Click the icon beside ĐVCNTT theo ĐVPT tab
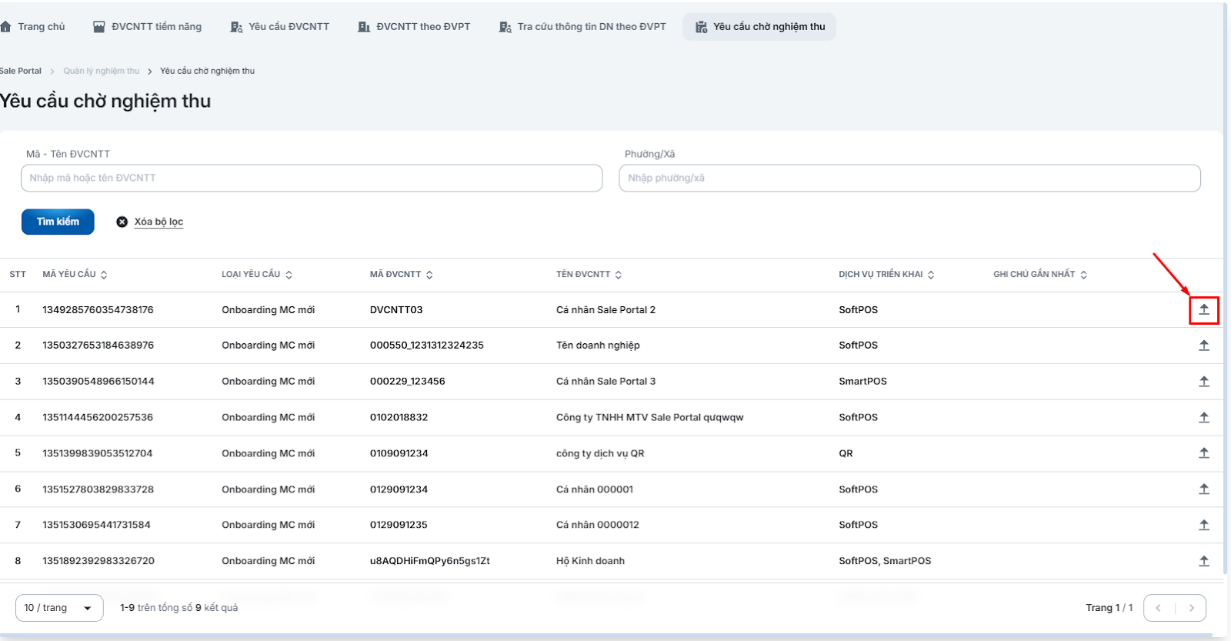The image size is (1231, 641). [x=364, y=27]
